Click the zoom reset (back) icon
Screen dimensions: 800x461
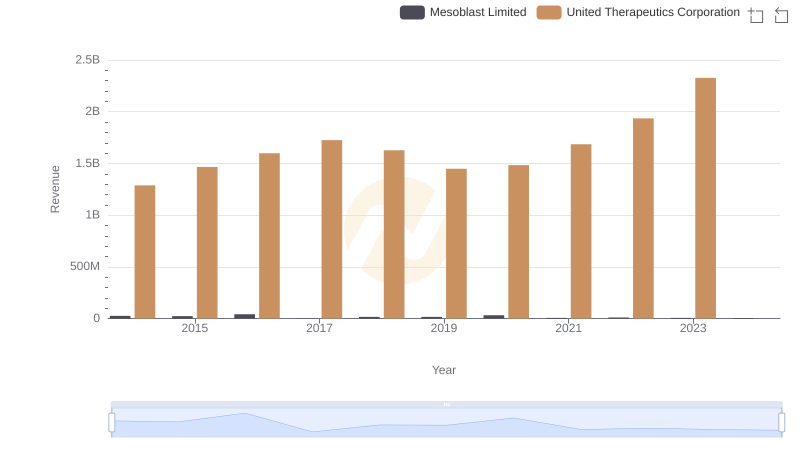coord(781,15)
